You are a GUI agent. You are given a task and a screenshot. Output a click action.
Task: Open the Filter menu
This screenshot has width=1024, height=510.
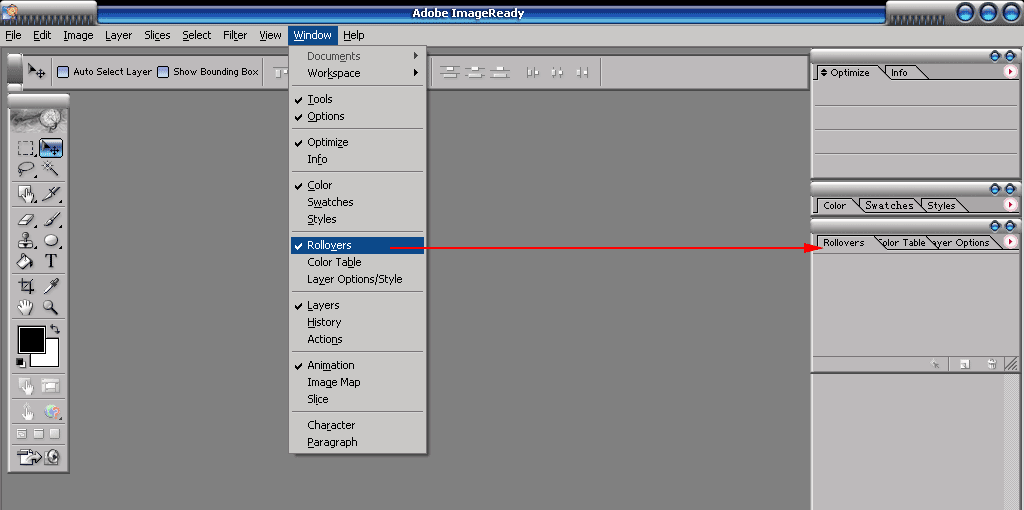tap(234, 35)
